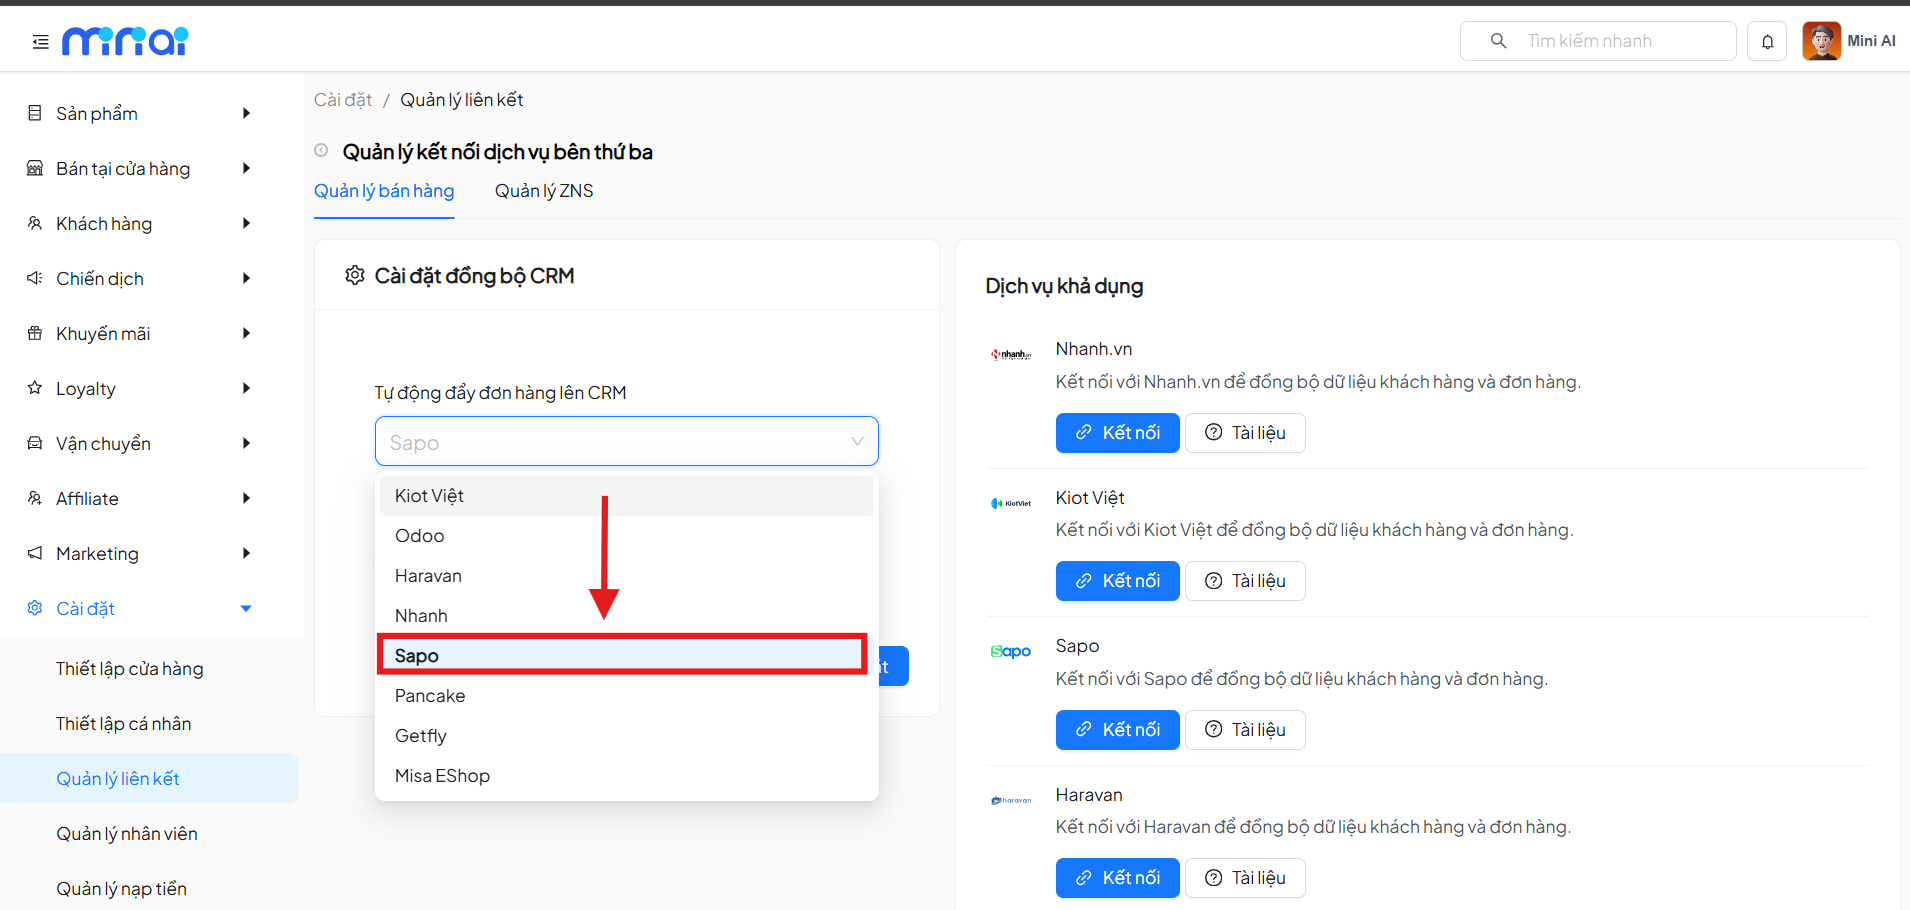Open the hamburger navigation menu
1910x910 pixels.
(x=39, y=41)
